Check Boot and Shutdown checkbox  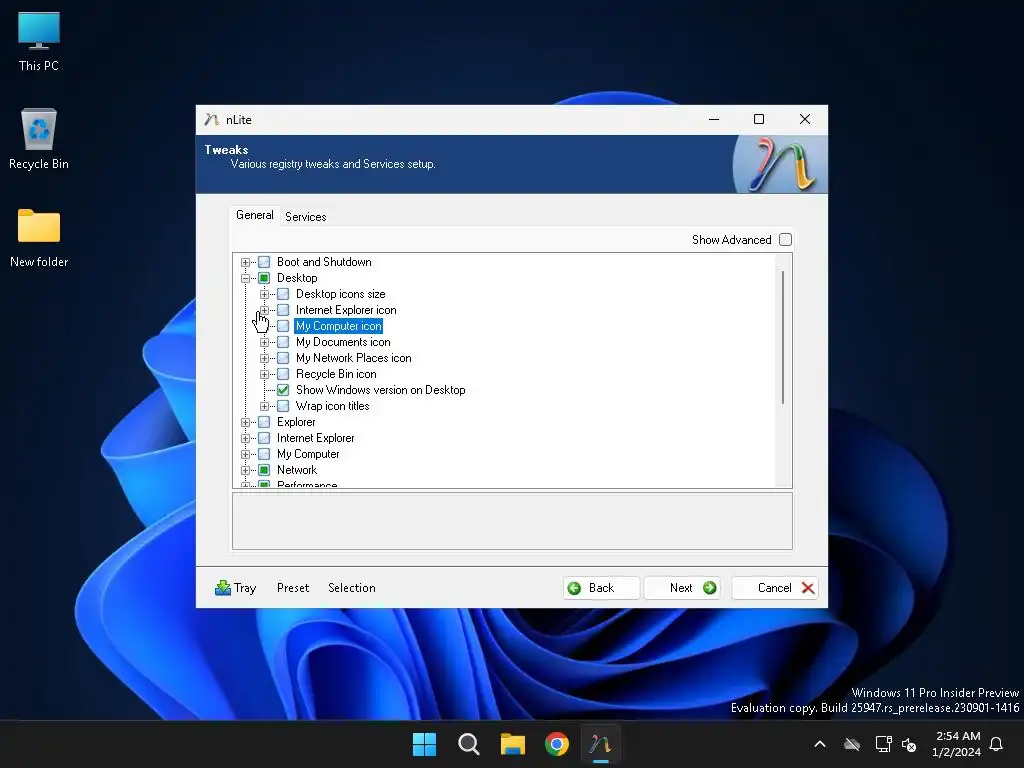click(264, 262)
